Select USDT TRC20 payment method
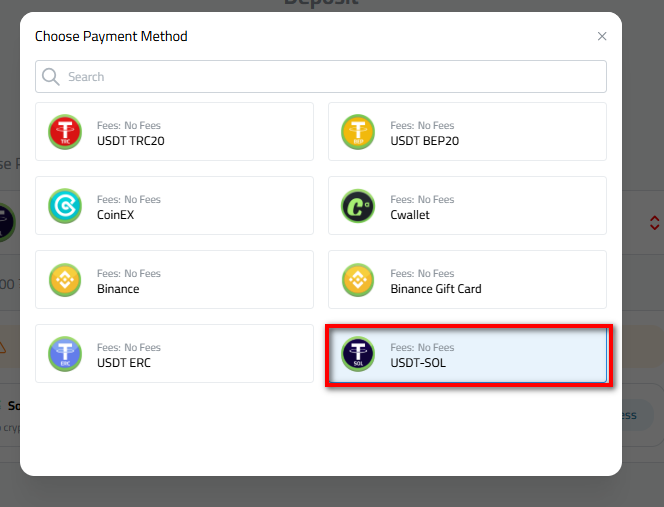664x507 pixels. (x=174, y=132)
